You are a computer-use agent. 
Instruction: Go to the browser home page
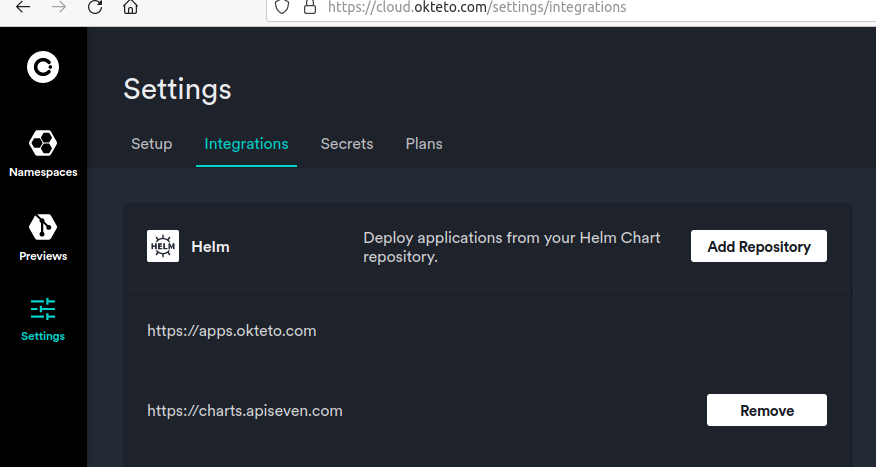tap(130, 7)
